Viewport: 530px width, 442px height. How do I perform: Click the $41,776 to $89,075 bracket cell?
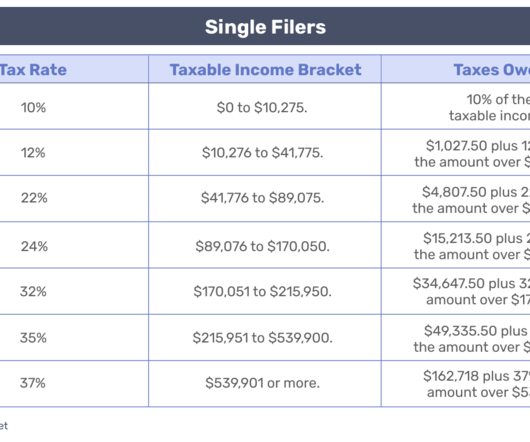(265, 199)
